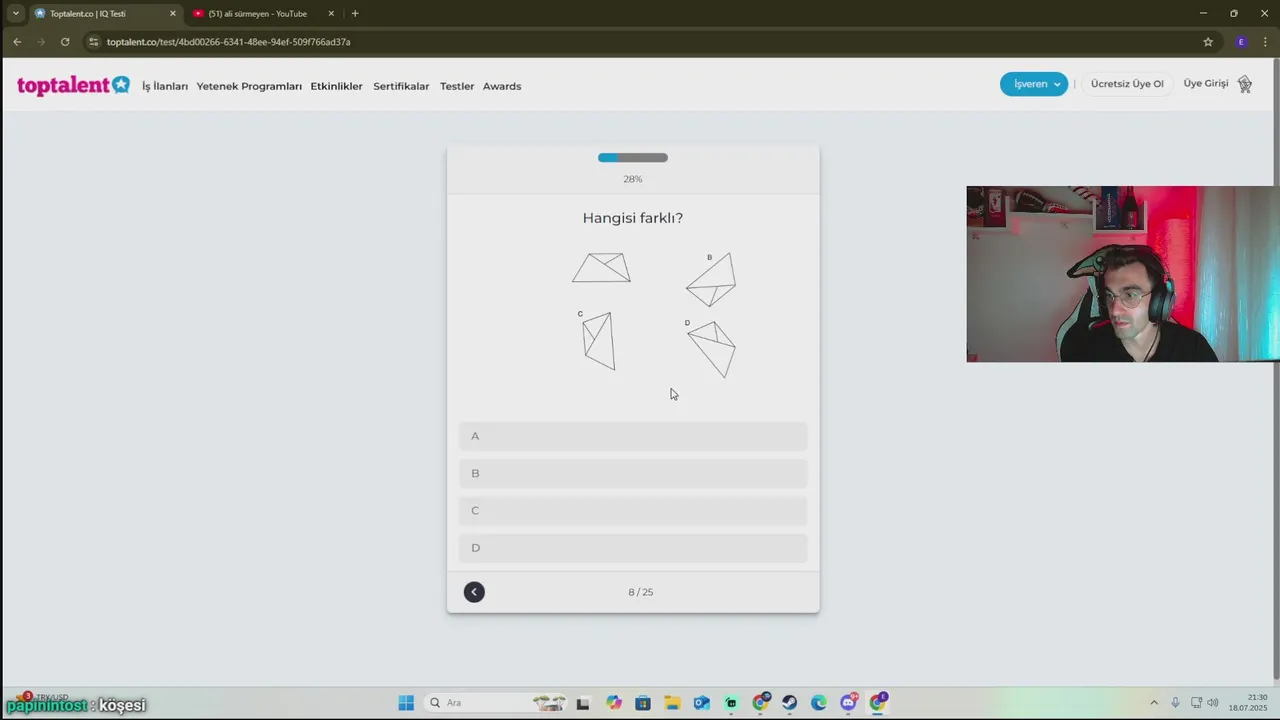This screenshot has width=1280, height=720.
Task: Open the volume tray icon
Action: coord(1213,703)
